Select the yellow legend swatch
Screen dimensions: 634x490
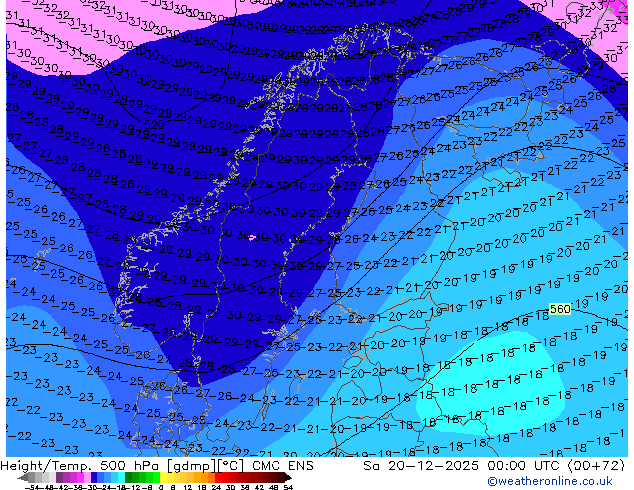point(163,478)
